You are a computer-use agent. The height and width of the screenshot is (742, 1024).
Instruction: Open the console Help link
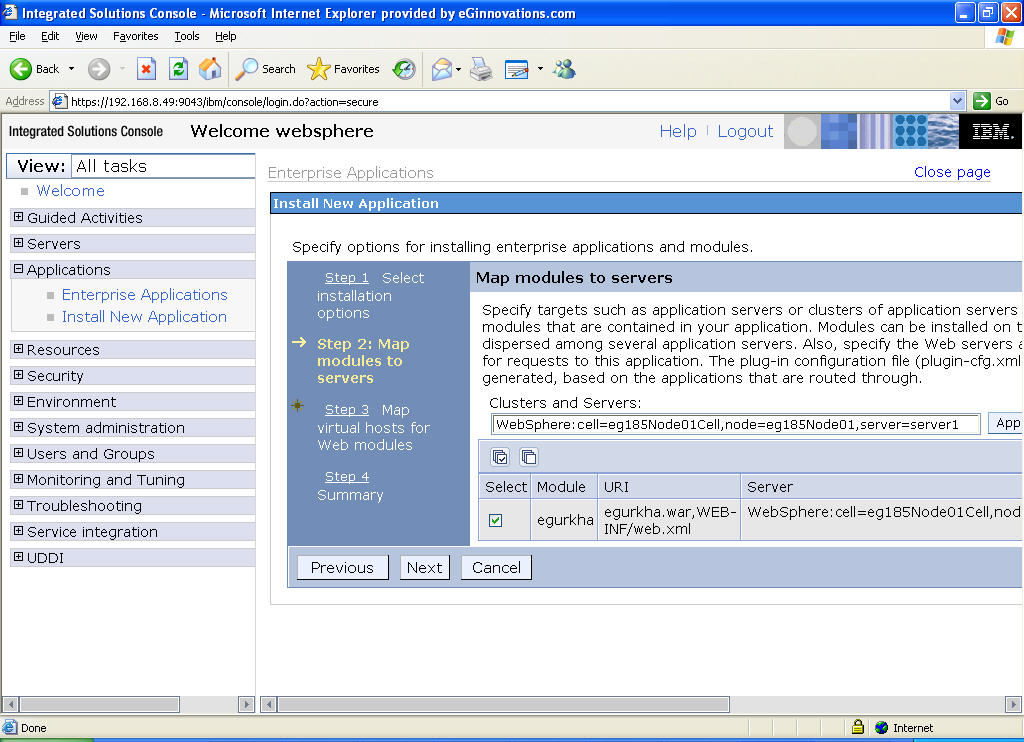[678, 131]
